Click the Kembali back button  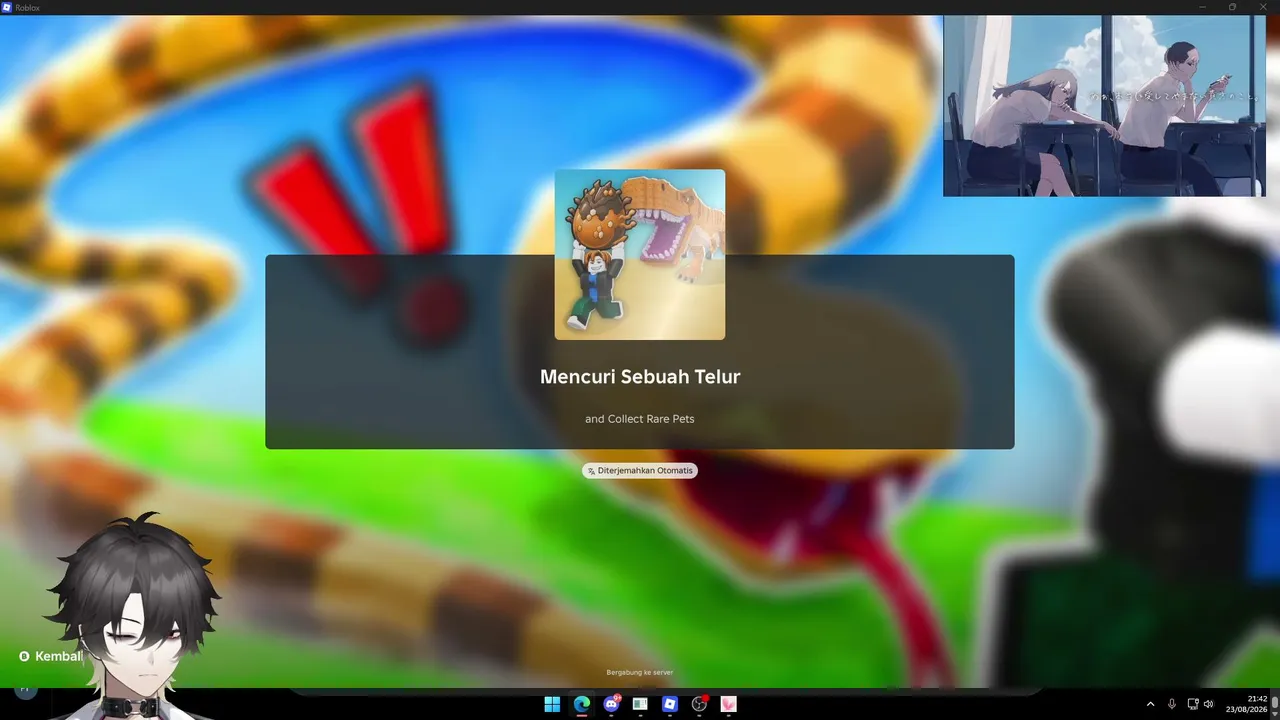point(51,656)
